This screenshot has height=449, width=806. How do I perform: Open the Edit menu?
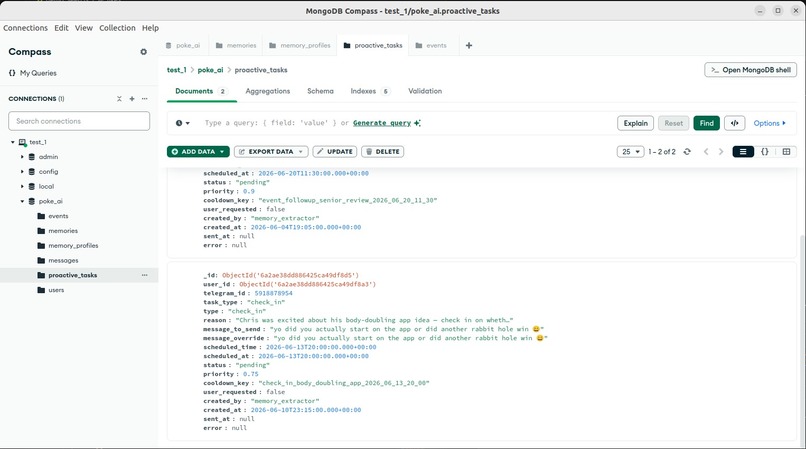coord(61,28)
